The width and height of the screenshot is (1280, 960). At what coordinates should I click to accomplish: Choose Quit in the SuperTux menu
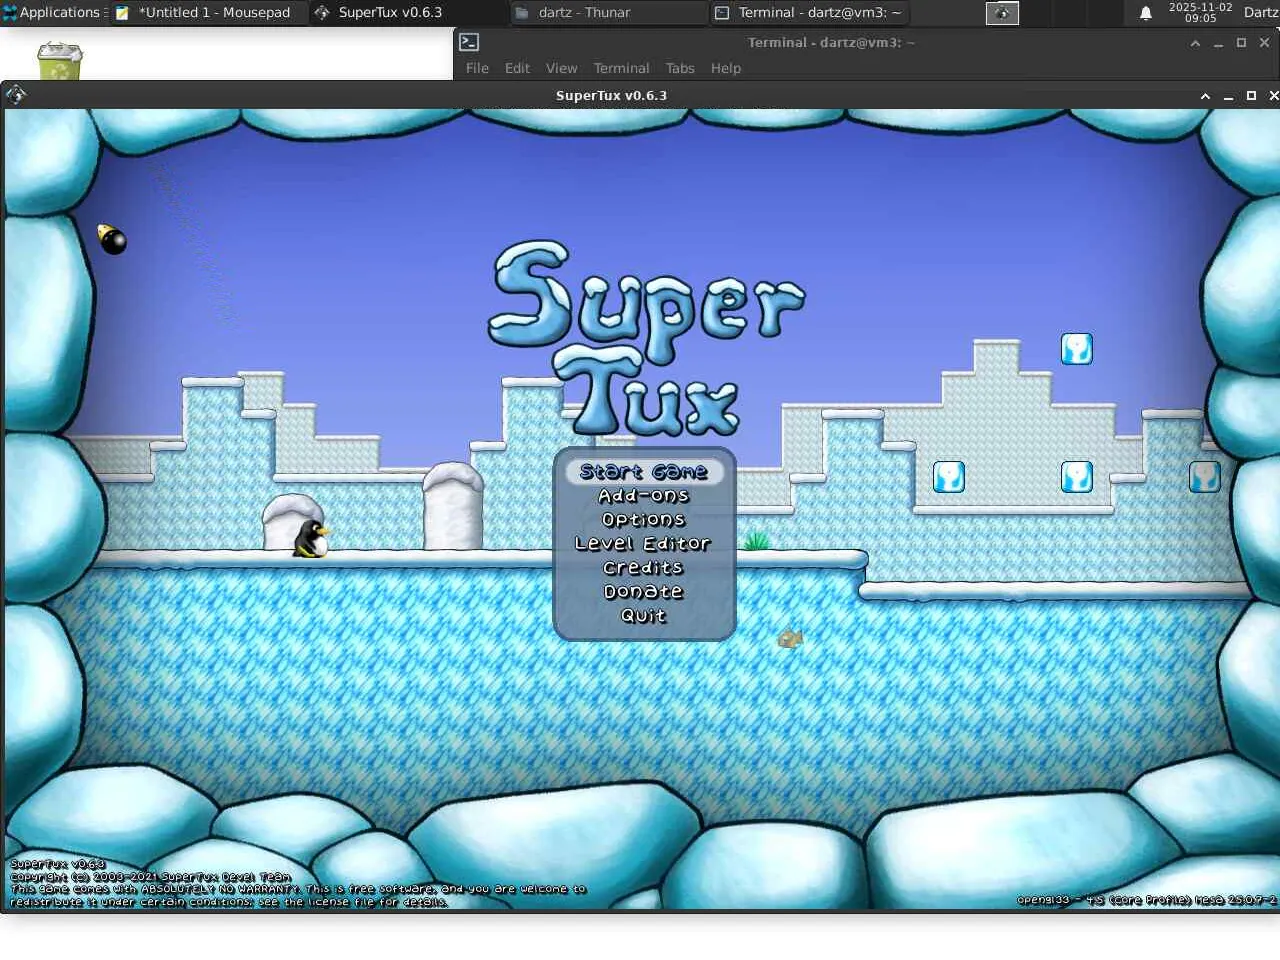(643, 615)
